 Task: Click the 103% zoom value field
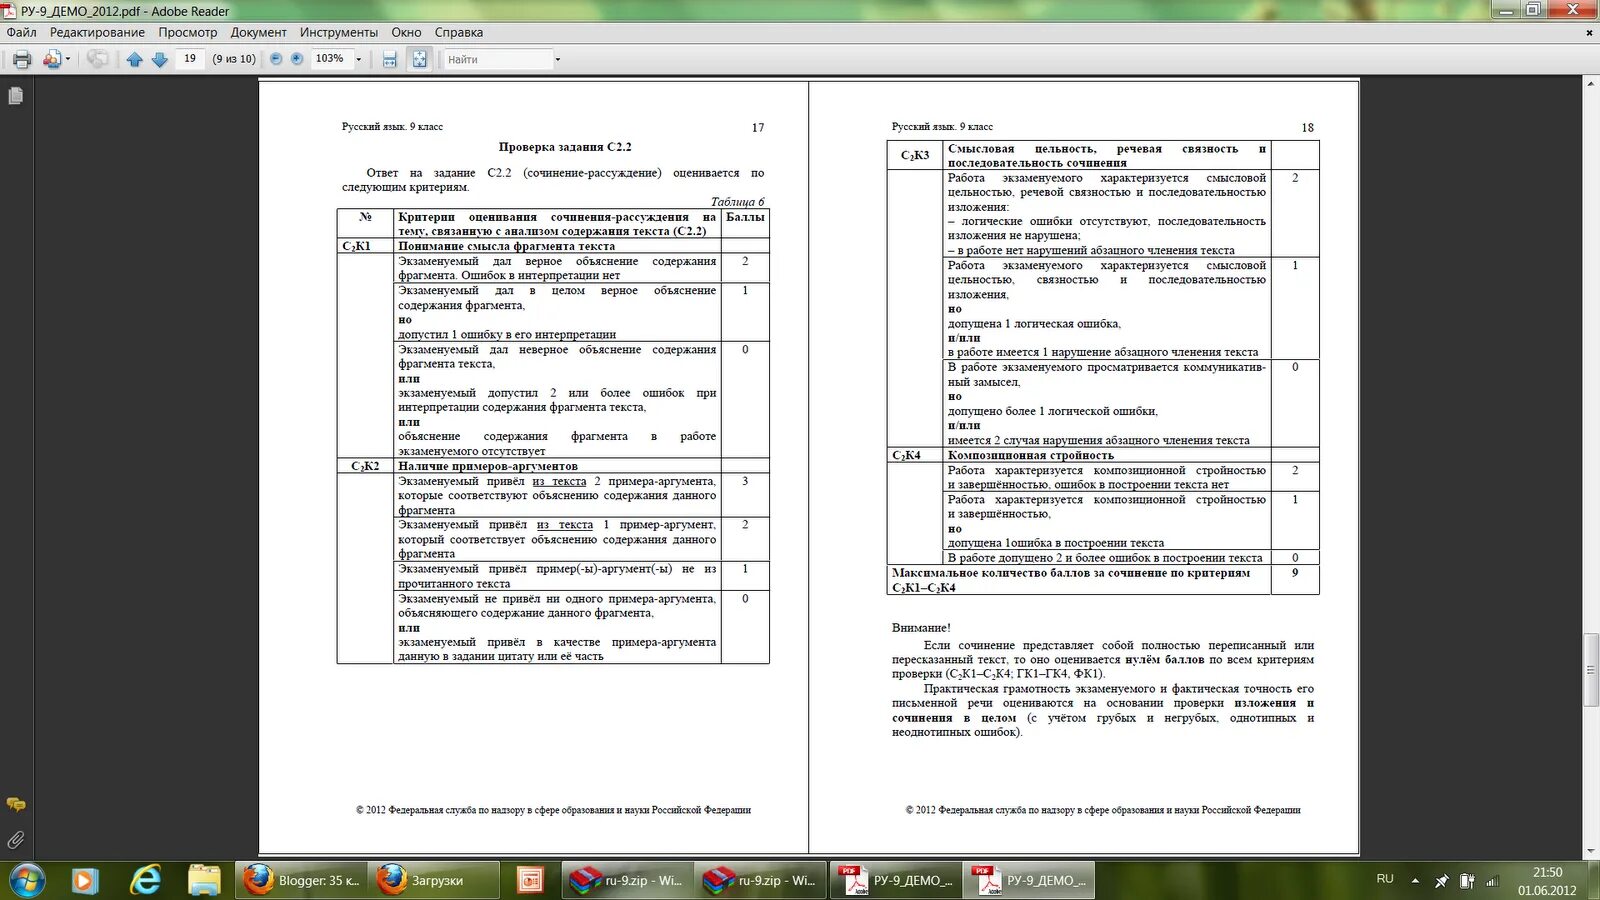[331, 59]
